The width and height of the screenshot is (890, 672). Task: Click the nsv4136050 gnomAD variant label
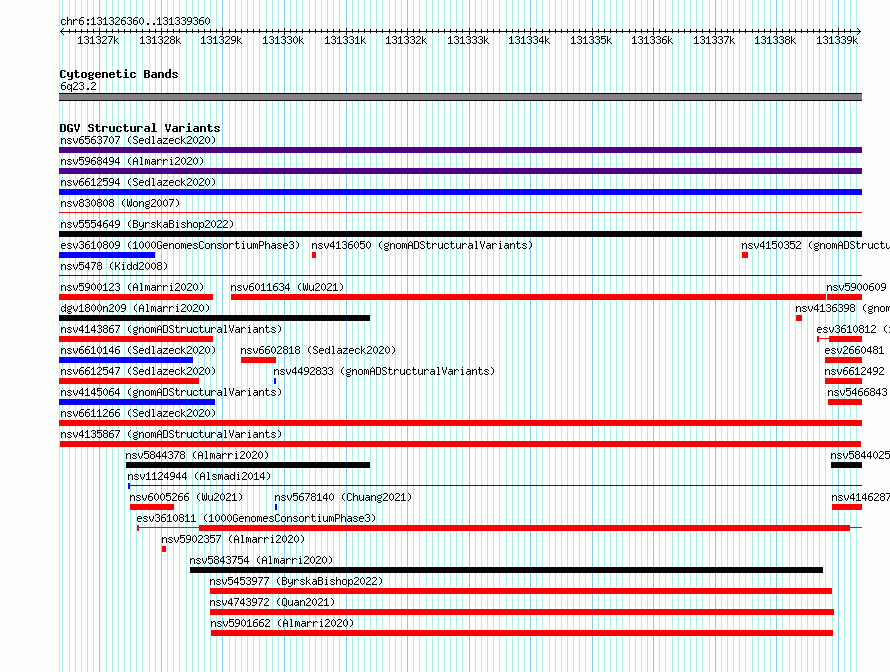point(422,245)
